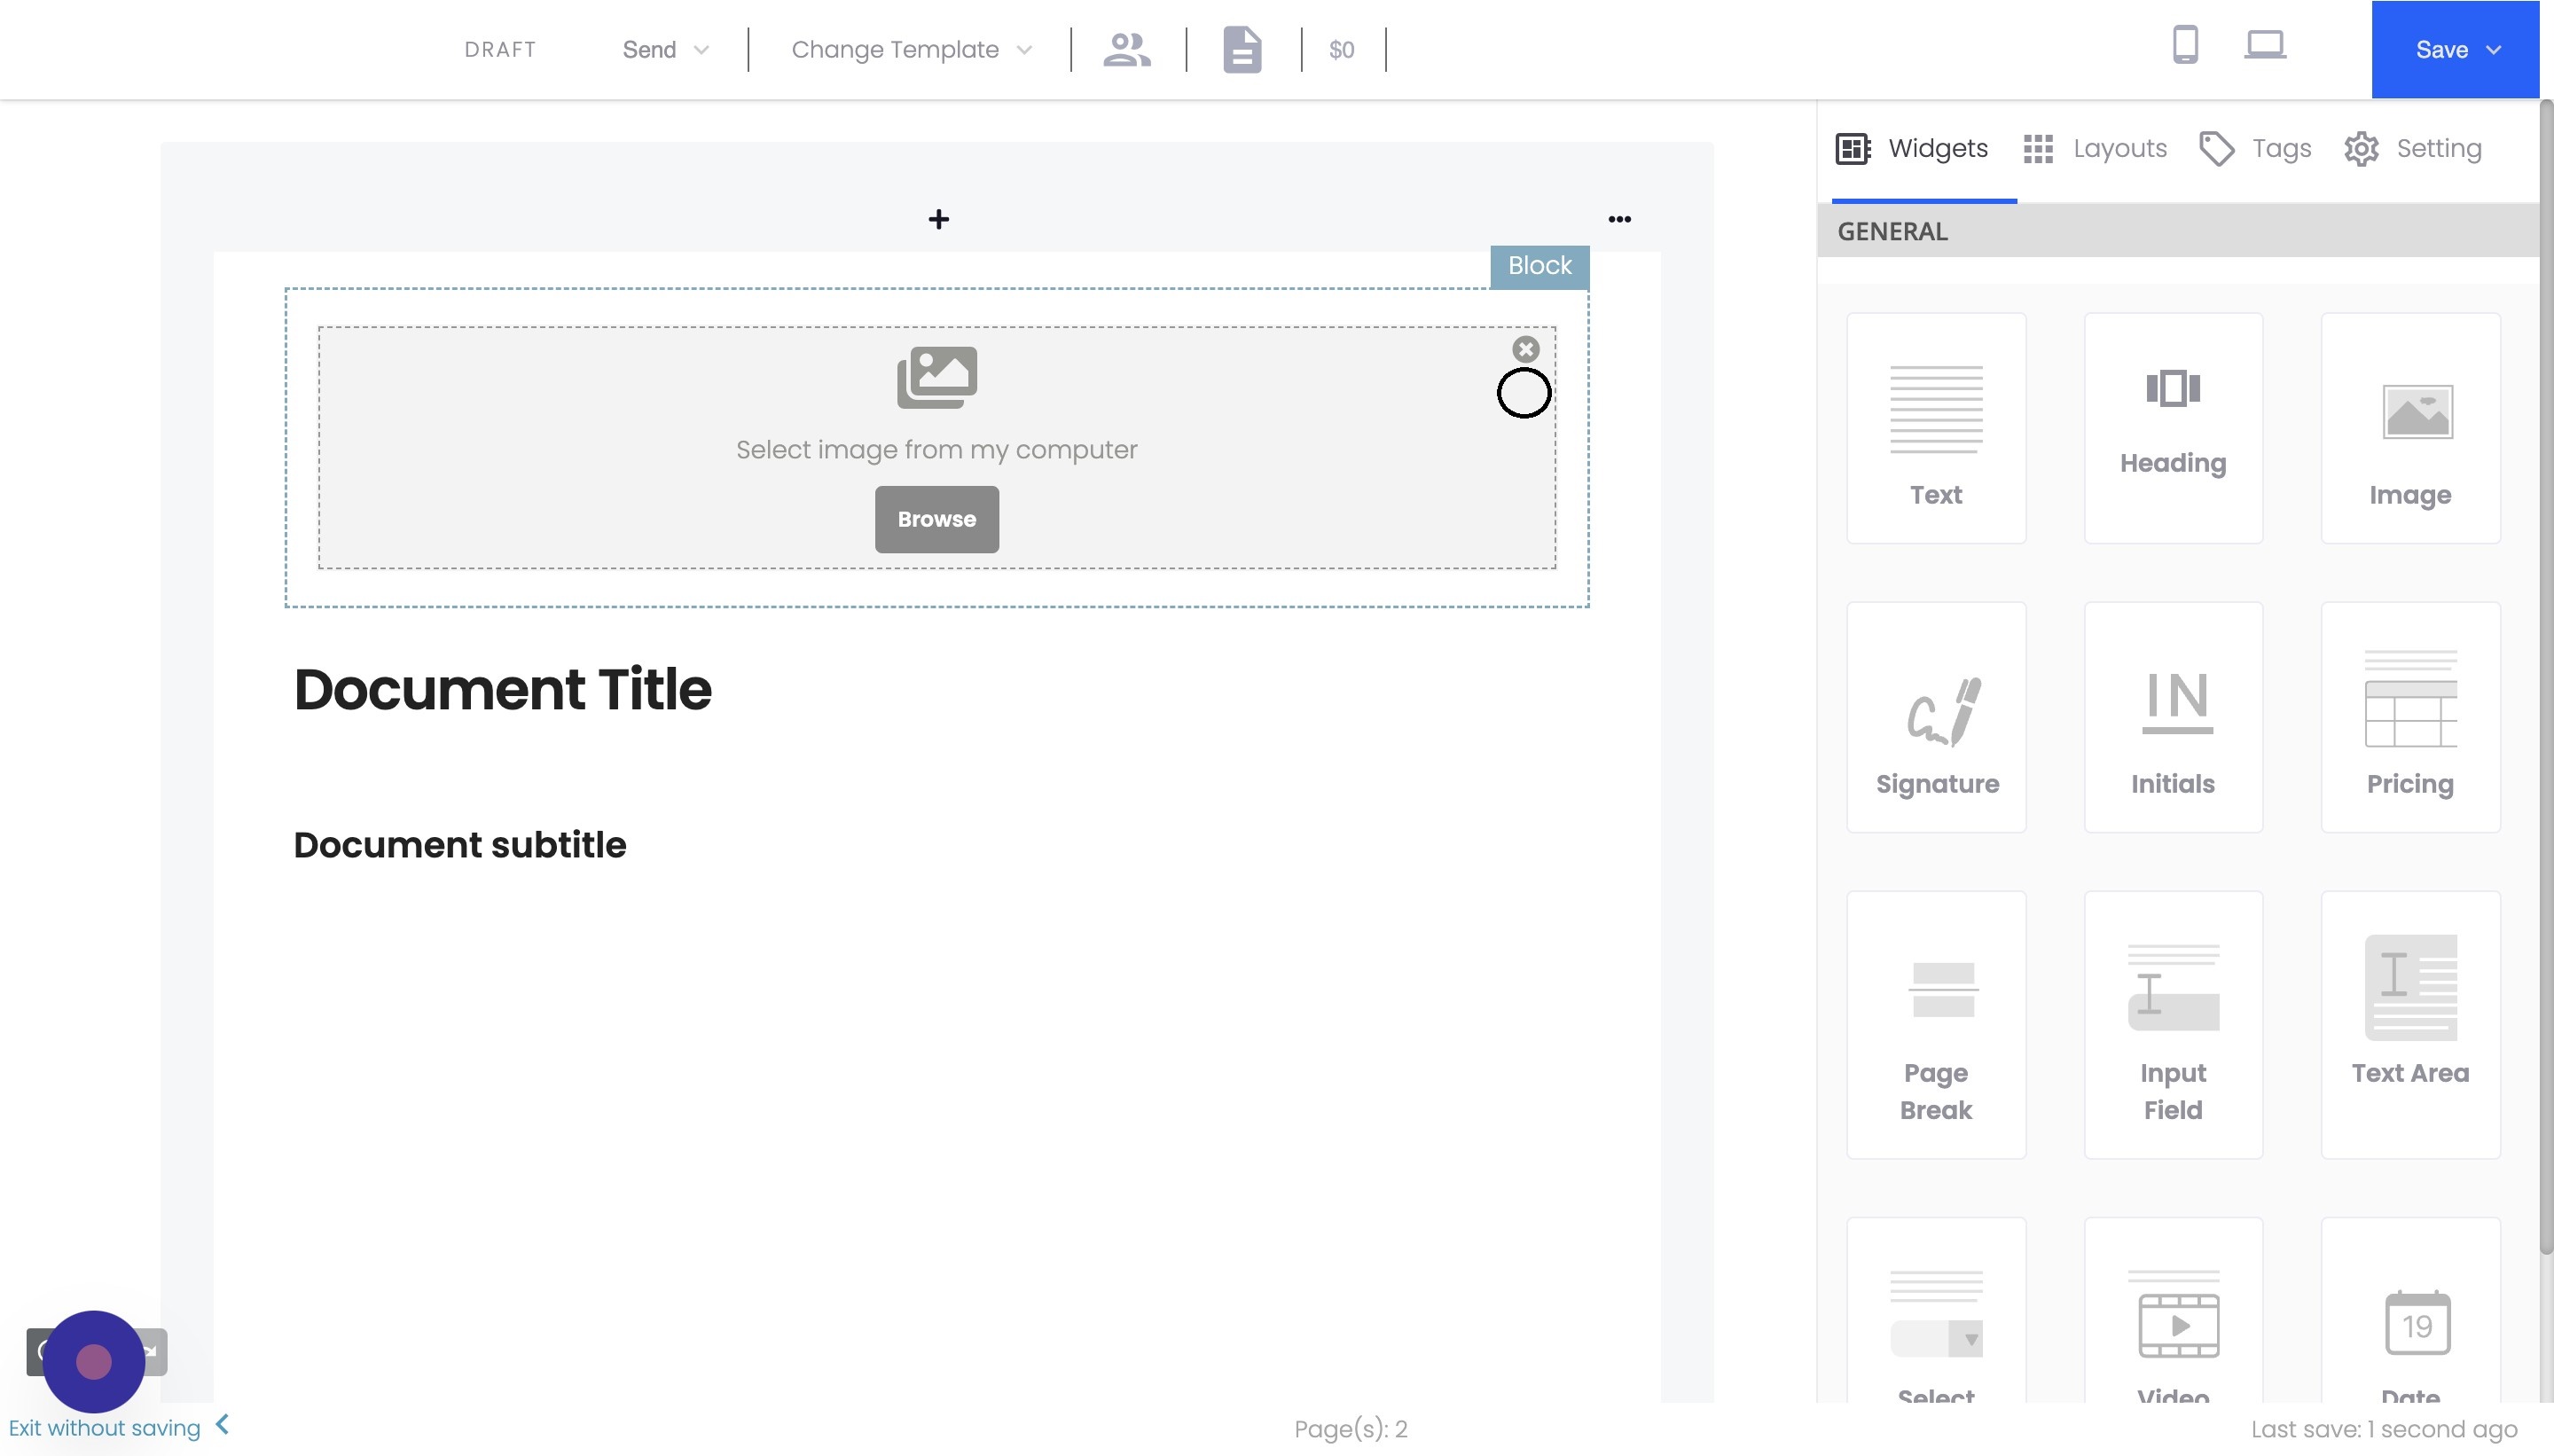This screenshot has height=1456, width=2554.
Task: Choose the Page Break widget
Action: pos(1936,1024)
